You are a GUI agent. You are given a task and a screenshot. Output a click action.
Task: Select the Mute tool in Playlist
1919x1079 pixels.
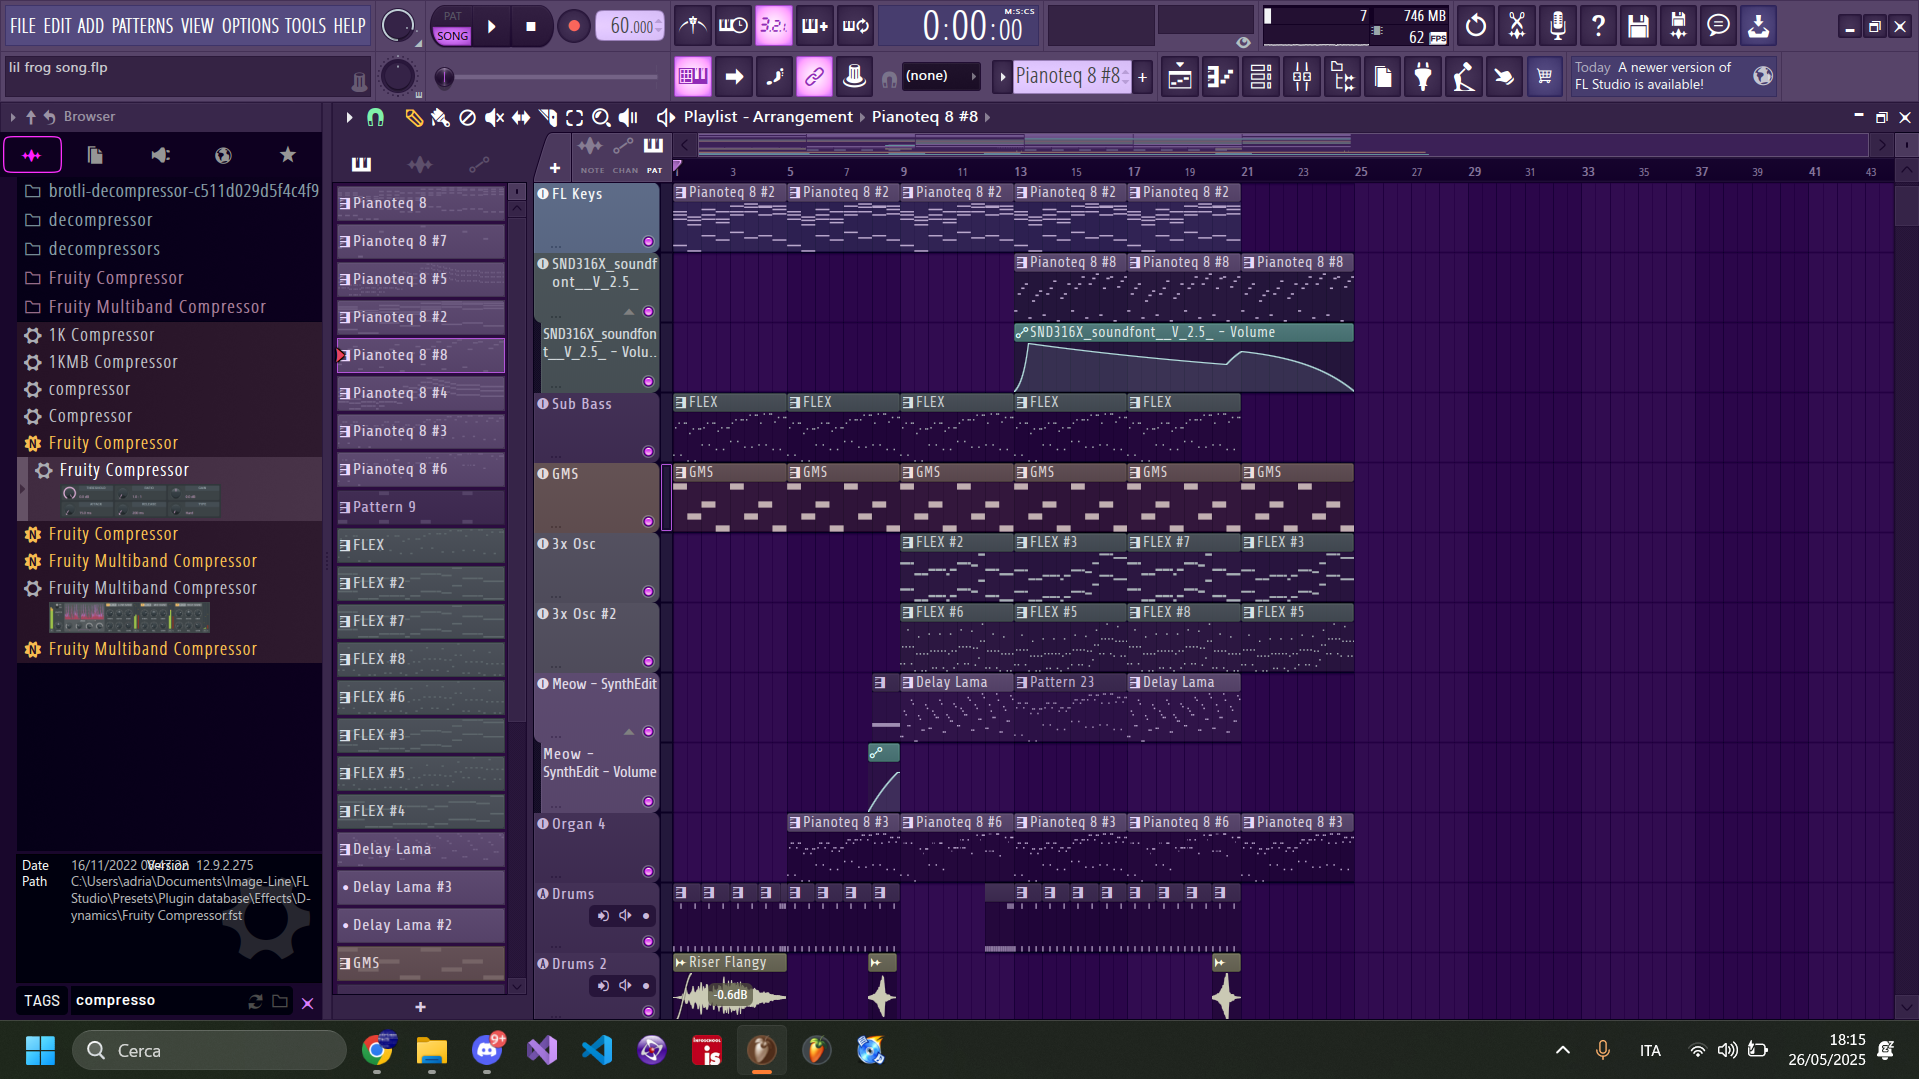coord(494,118)
